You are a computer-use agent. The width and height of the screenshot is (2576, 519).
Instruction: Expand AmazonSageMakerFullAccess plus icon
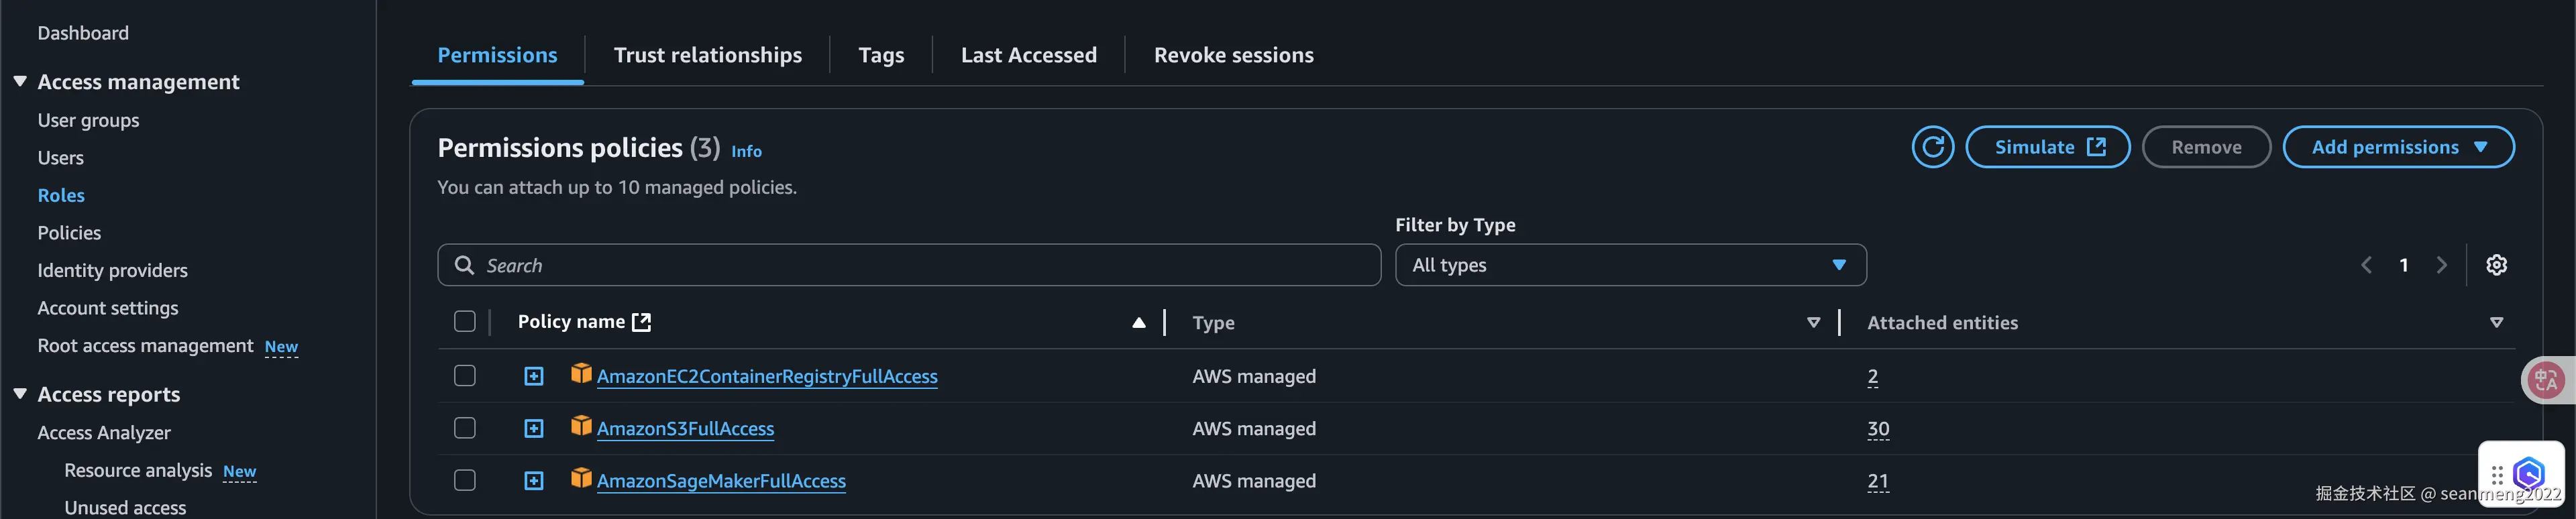pyautogui.click(x=534, y=481)
